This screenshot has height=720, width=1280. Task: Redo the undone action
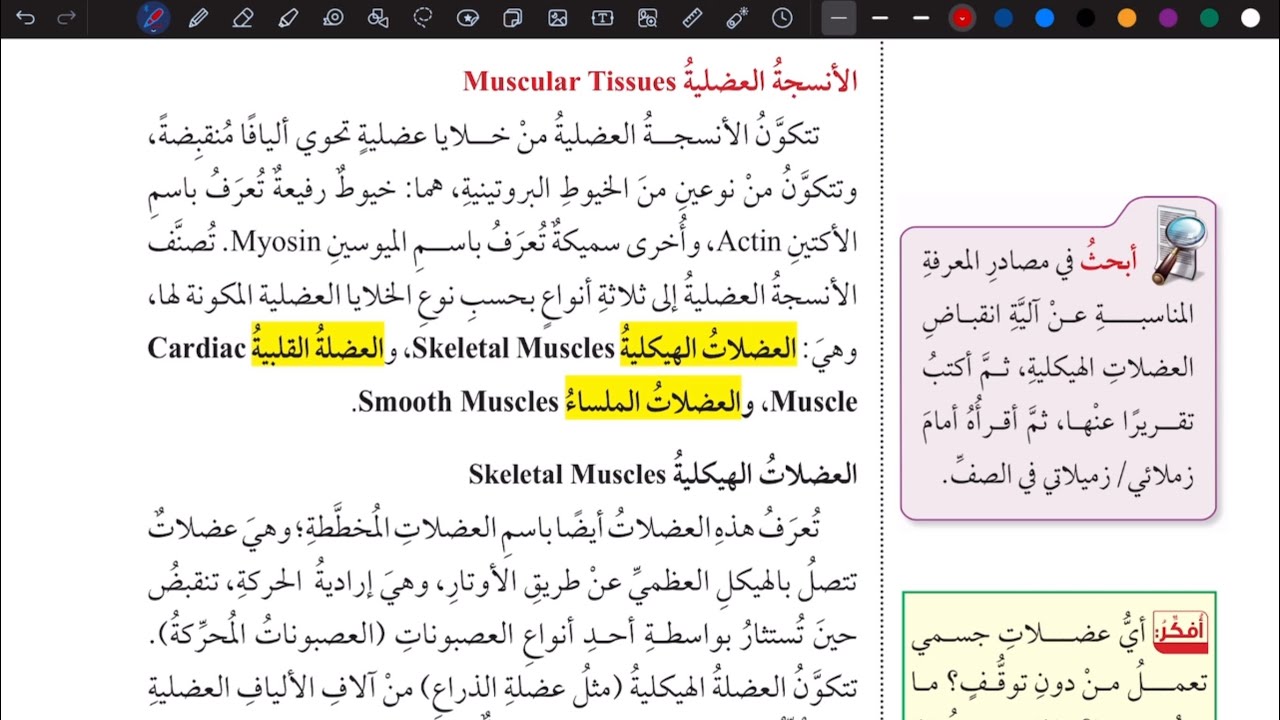click(66, 18)
